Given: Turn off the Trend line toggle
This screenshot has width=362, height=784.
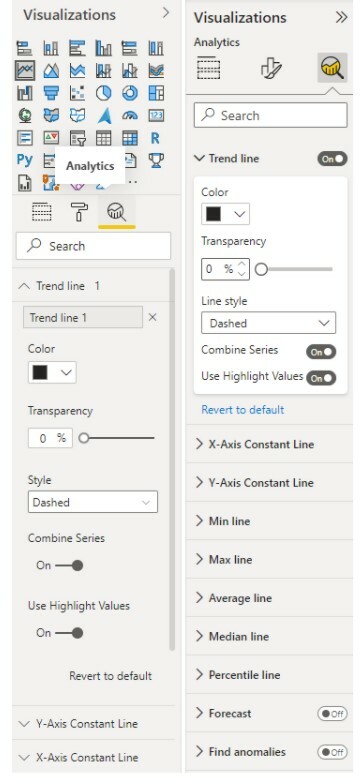Looking at the screenshot, I should tap(332, 159).
